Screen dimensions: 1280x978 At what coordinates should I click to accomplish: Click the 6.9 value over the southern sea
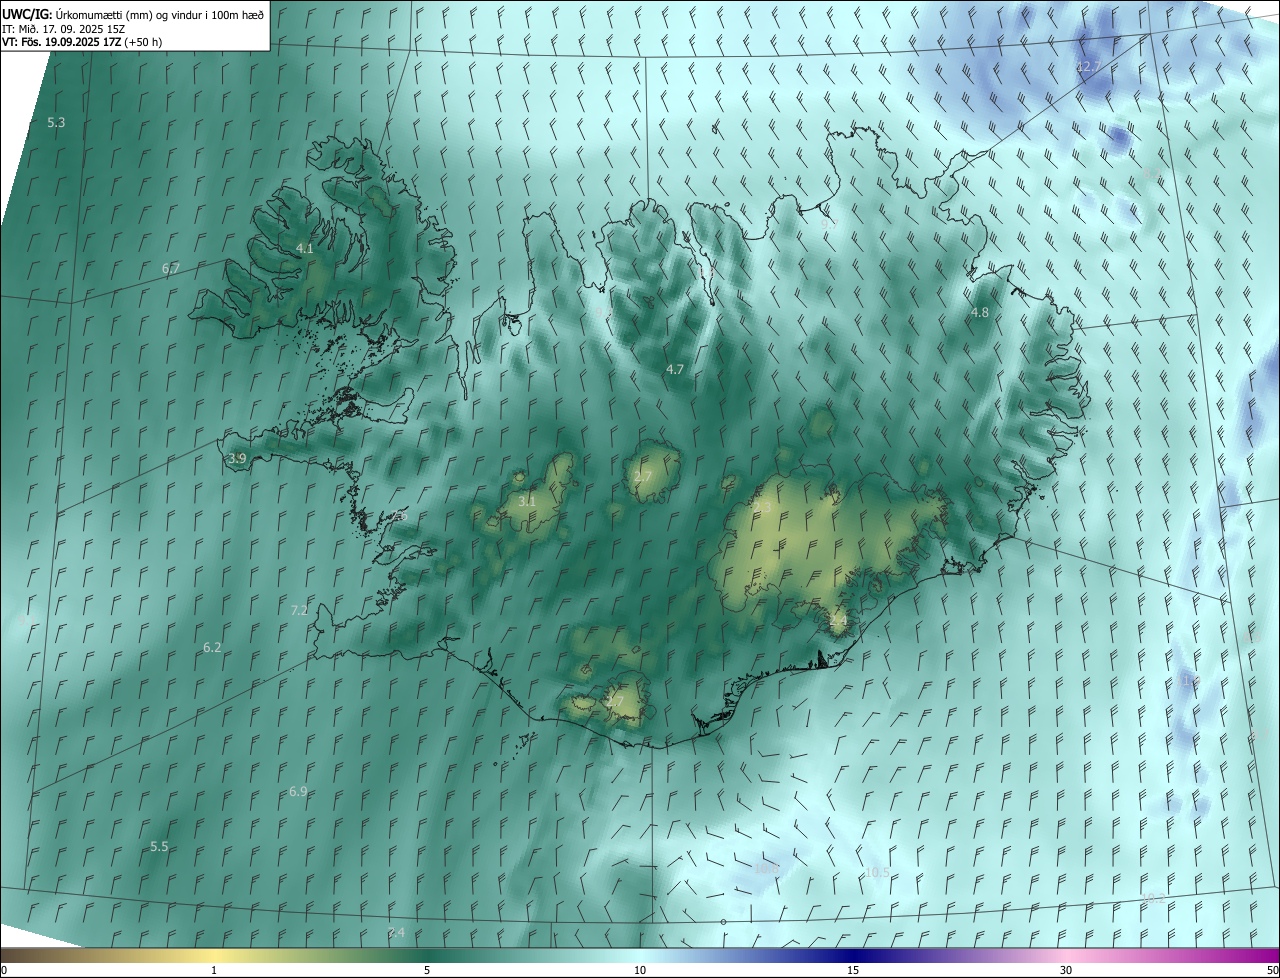298,791
